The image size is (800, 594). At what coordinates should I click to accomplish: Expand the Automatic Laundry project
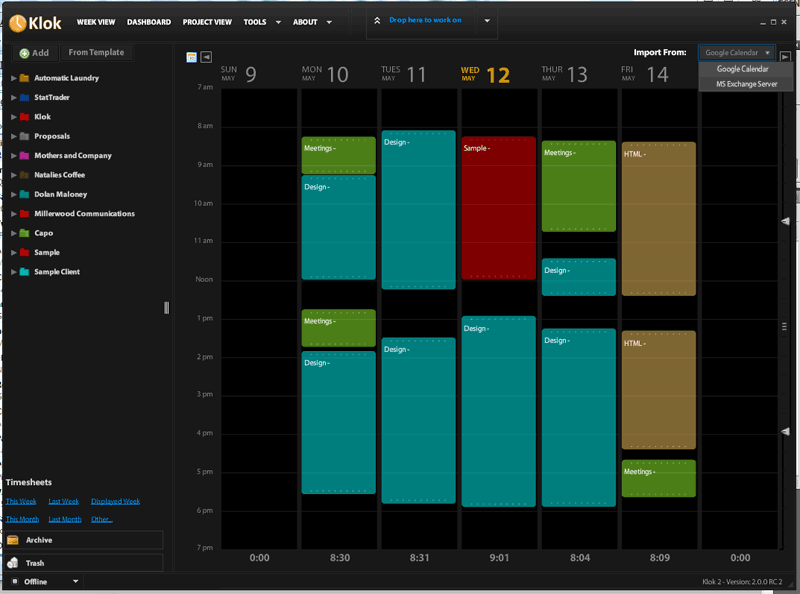pos(13,78)
